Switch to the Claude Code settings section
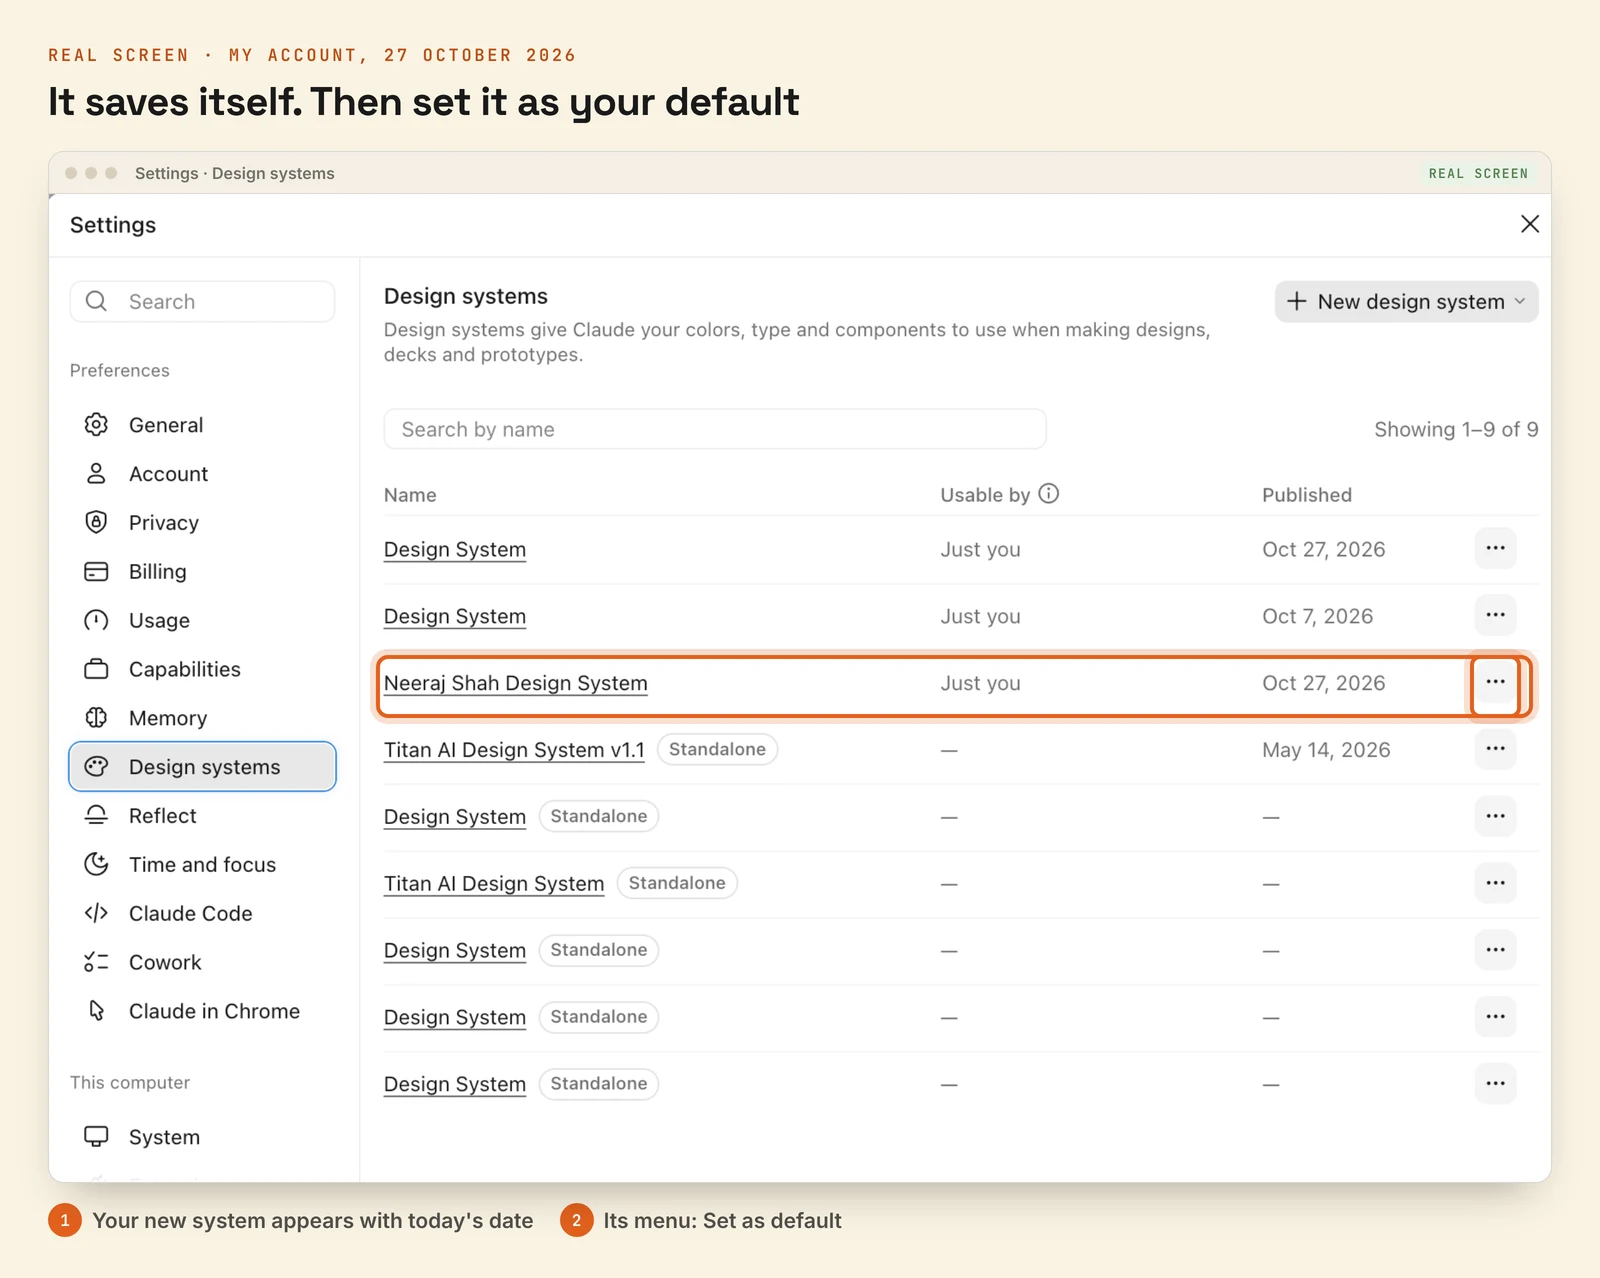This screenshot has width=1600, height=1278. point(202,913)
